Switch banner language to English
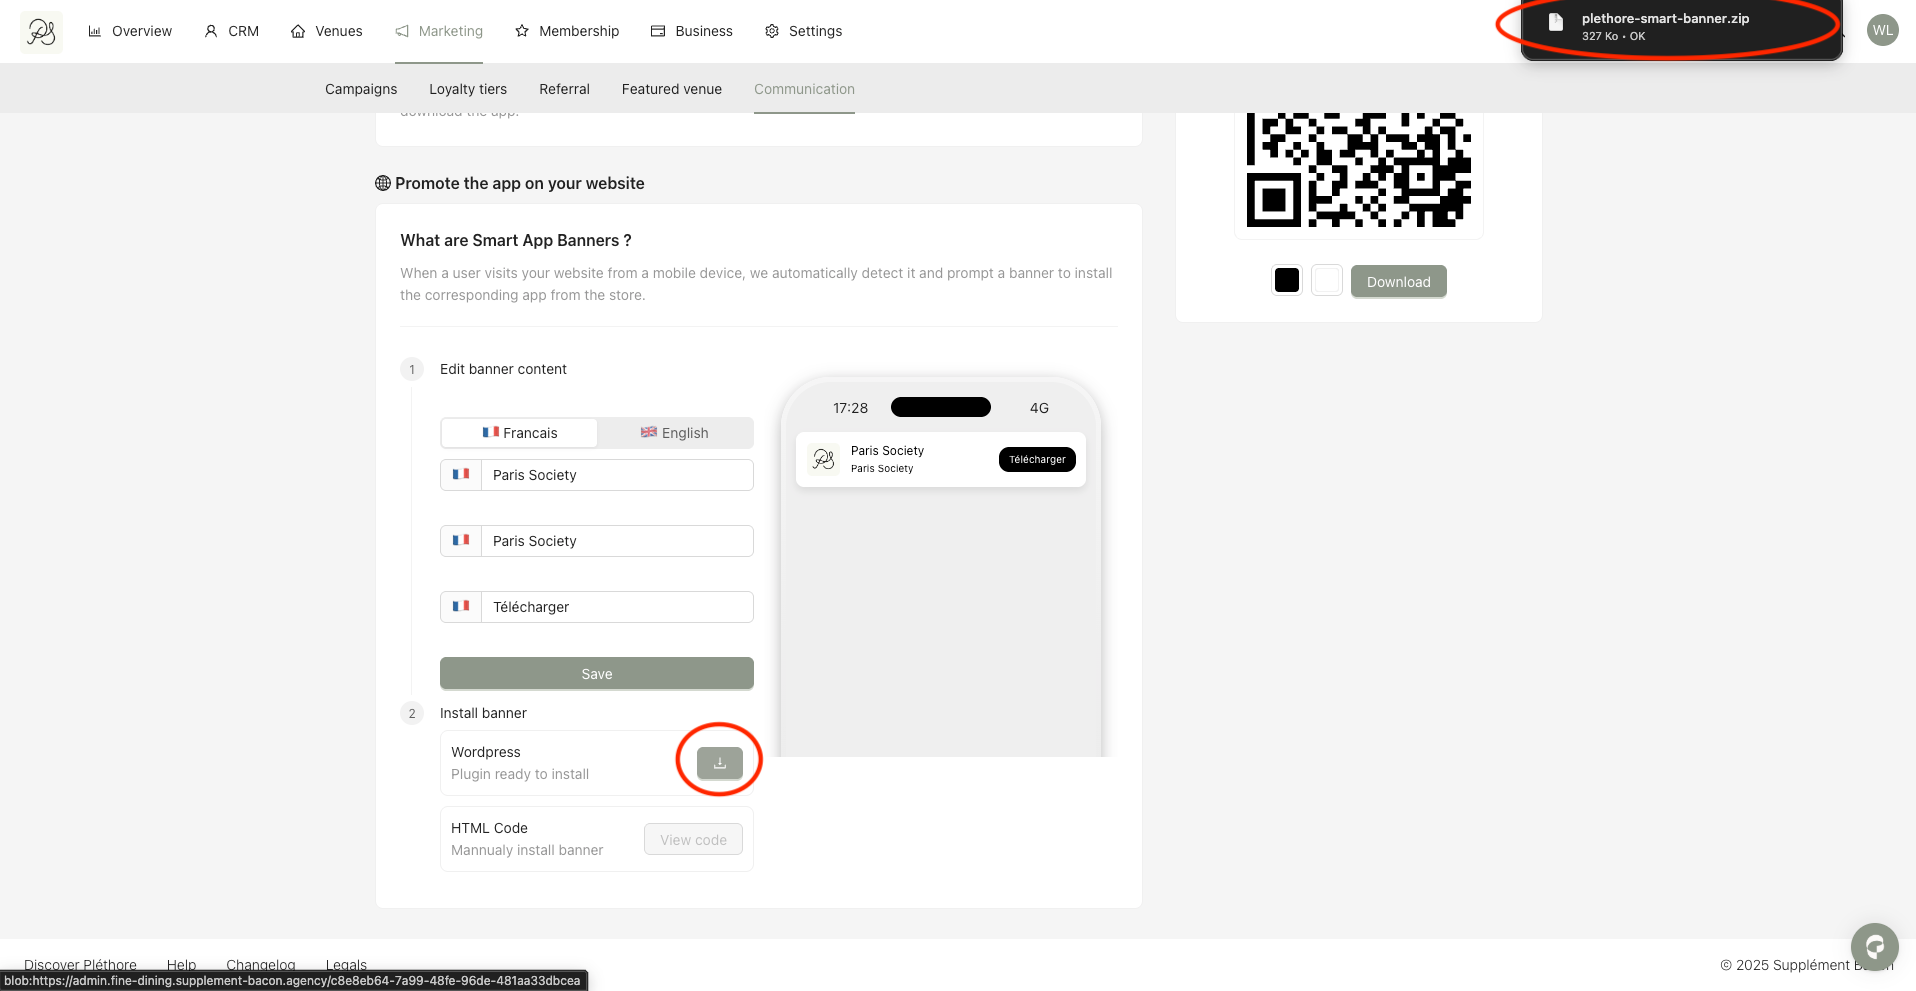1916x991 pixels. (x=675, y=433)
